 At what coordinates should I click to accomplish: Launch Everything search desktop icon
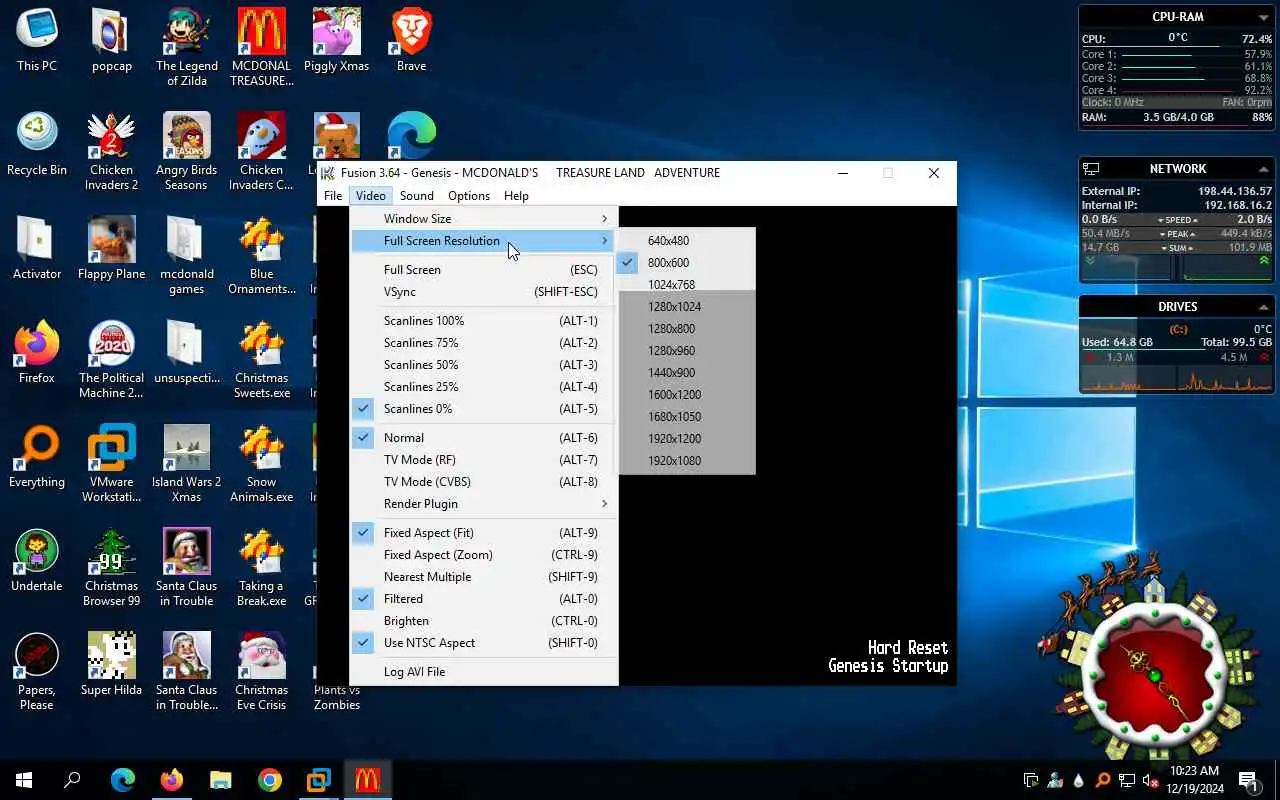point(37,457)
